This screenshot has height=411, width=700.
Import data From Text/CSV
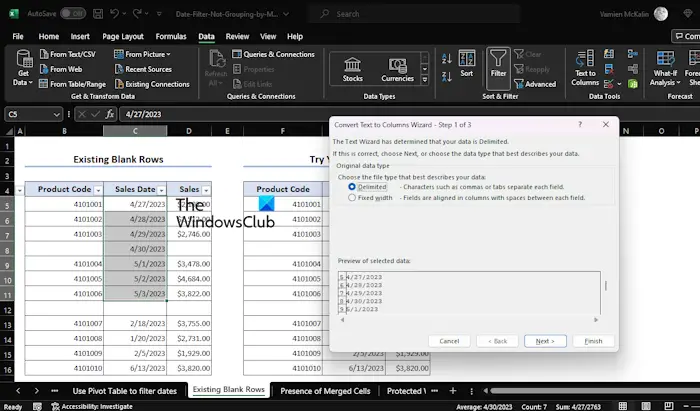click(67, 54)
